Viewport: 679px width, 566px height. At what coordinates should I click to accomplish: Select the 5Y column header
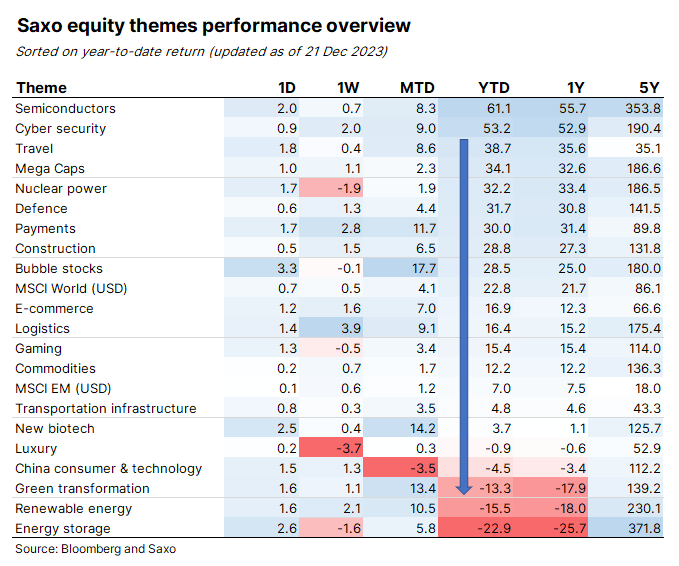pyautogui.click(x=647, y=87)
